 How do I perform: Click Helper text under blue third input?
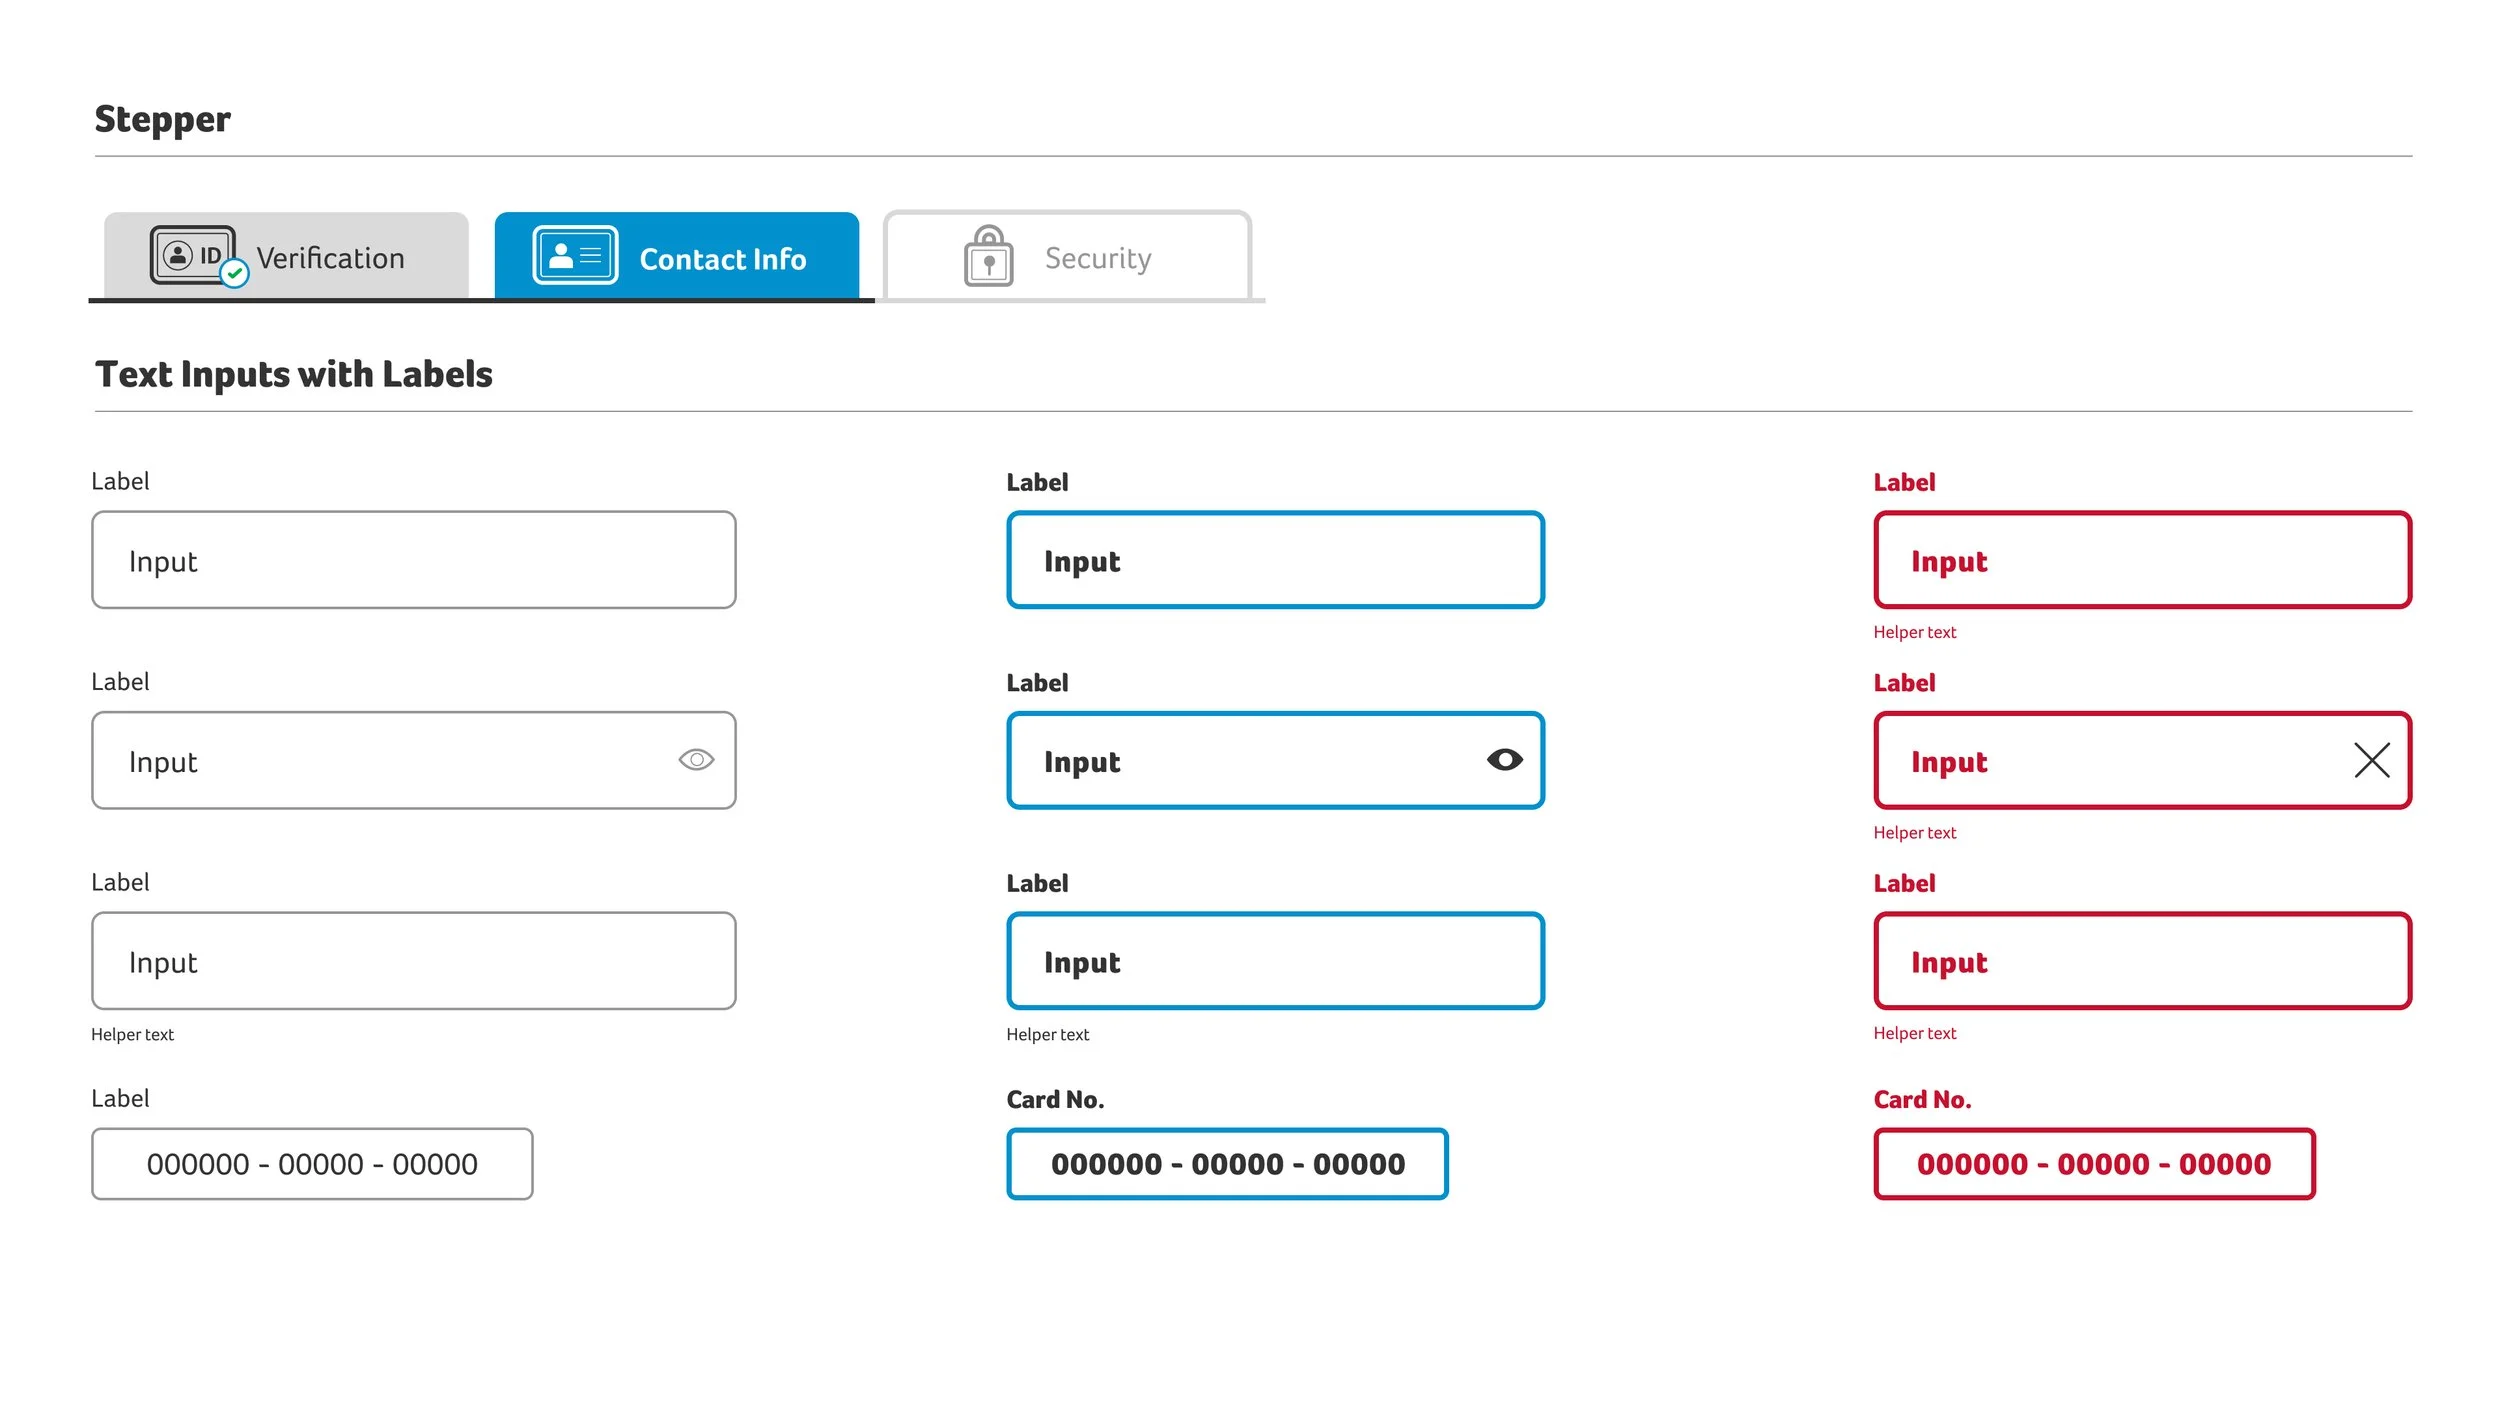tap(1047, 1035)
